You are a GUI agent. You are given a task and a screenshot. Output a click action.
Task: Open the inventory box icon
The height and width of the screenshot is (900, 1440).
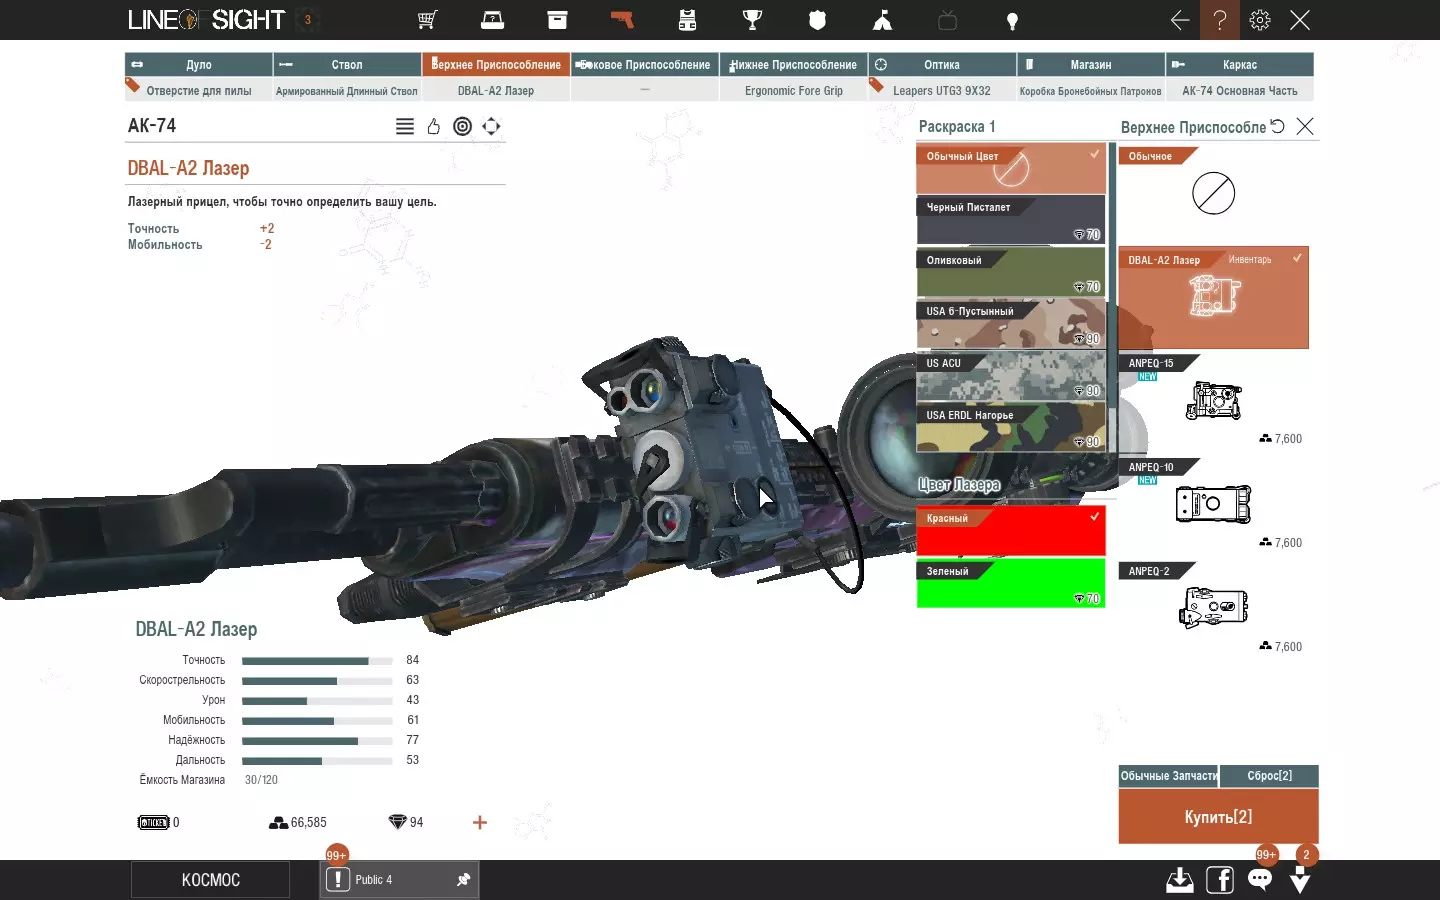coord(558,20)
